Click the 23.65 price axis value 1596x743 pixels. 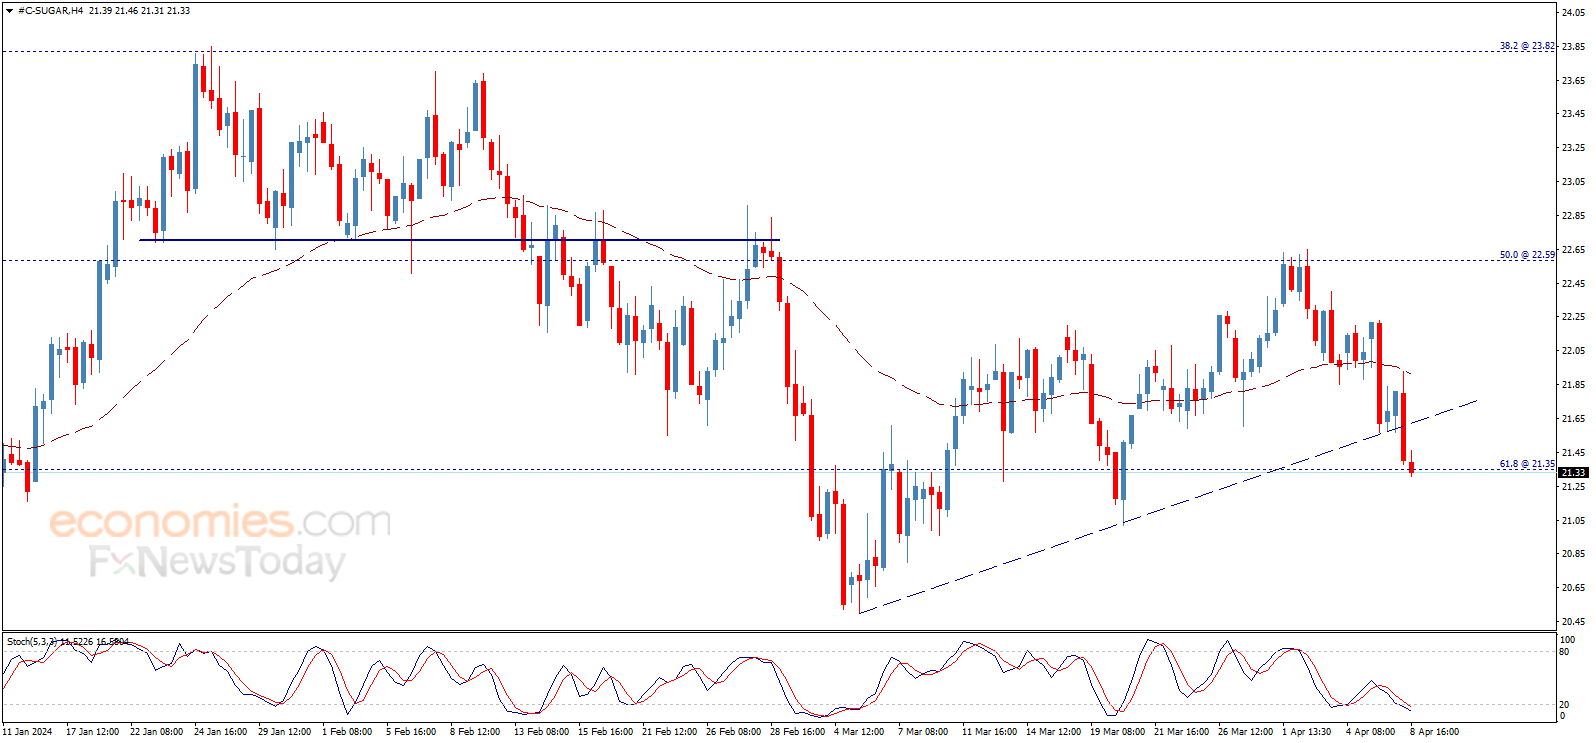click(1573, 80)
